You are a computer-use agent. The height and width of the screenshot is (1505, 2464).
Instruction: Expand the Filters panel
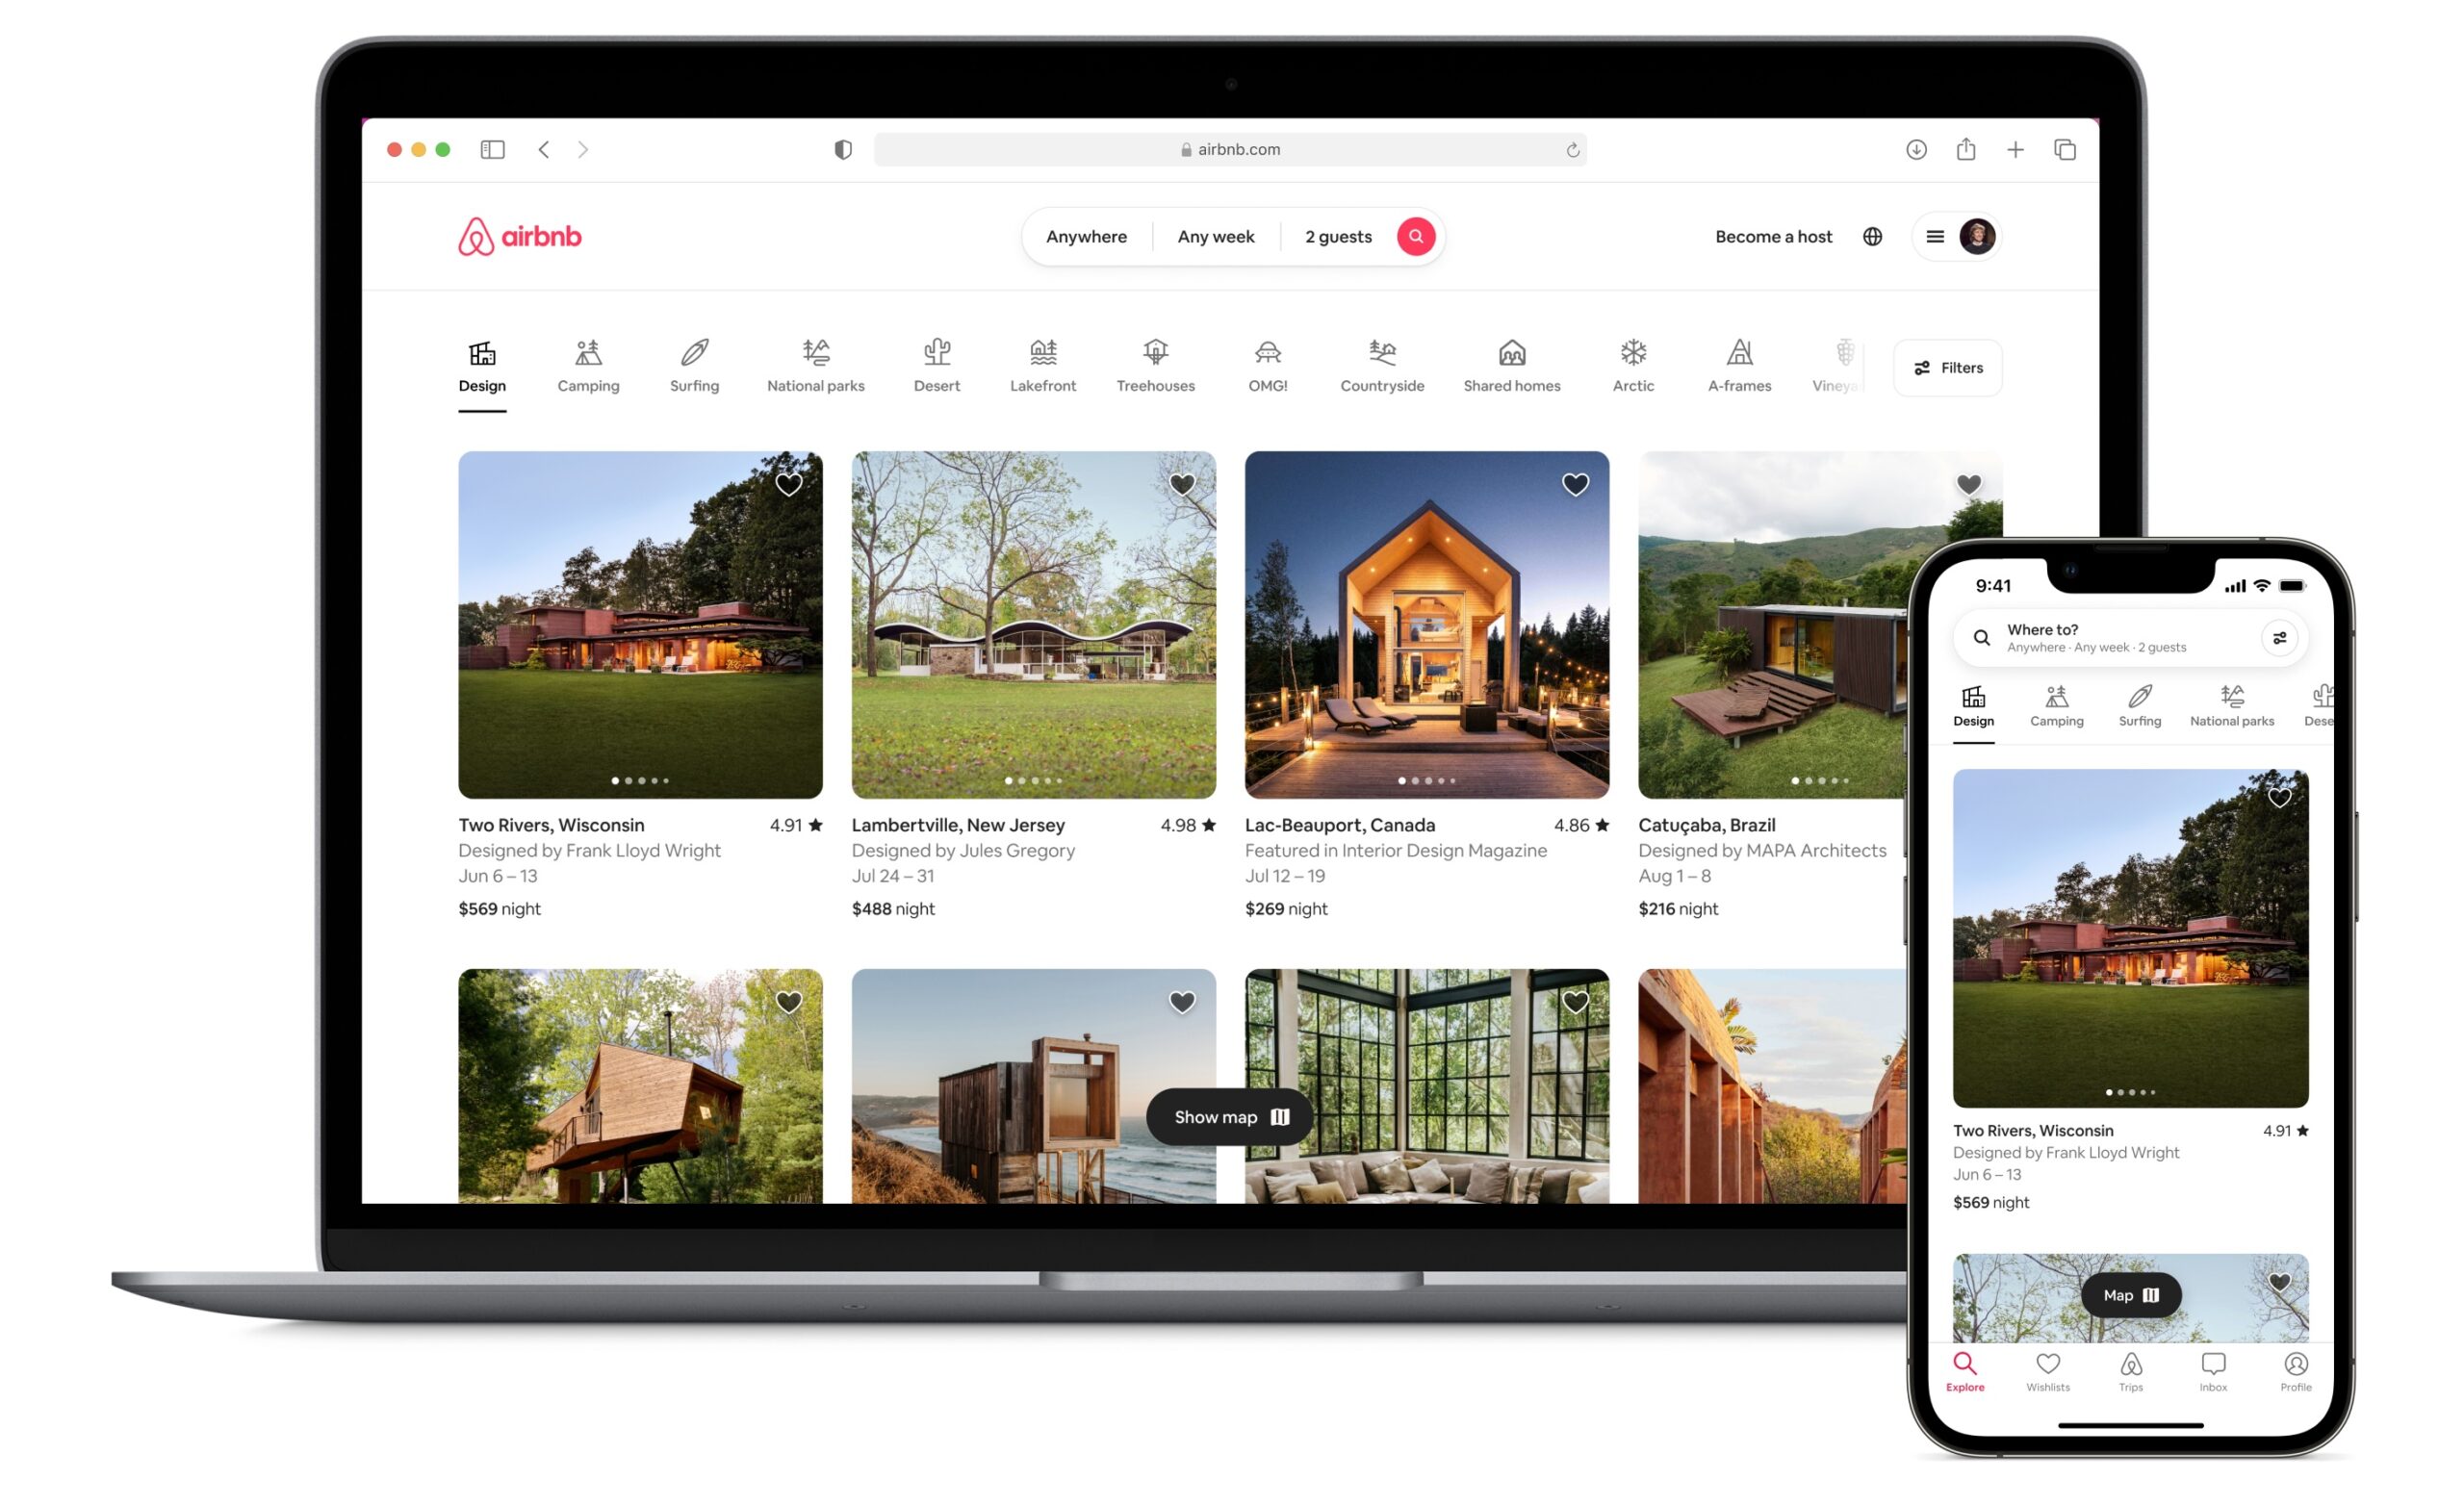[x=1948, y=368]
